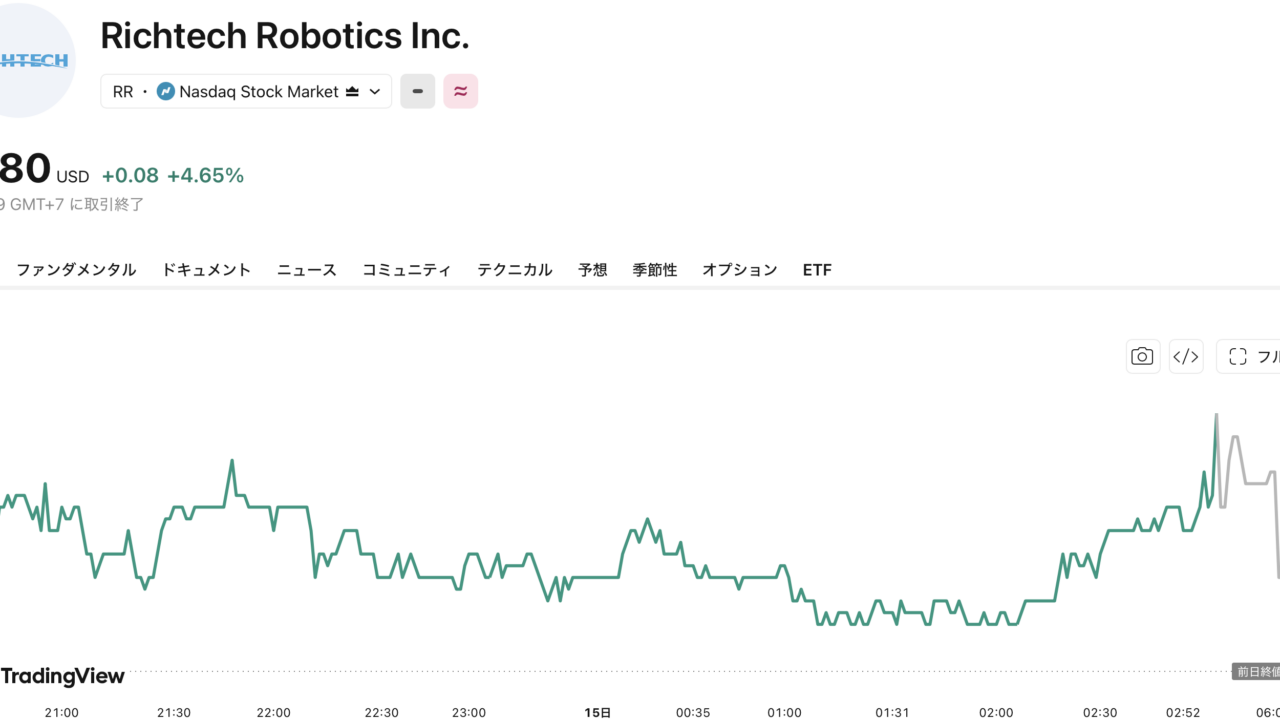Go to the テクニカル tab
Image resolution: width=1280 pixels, height=720 pixels.
click(x=514, y=270)
